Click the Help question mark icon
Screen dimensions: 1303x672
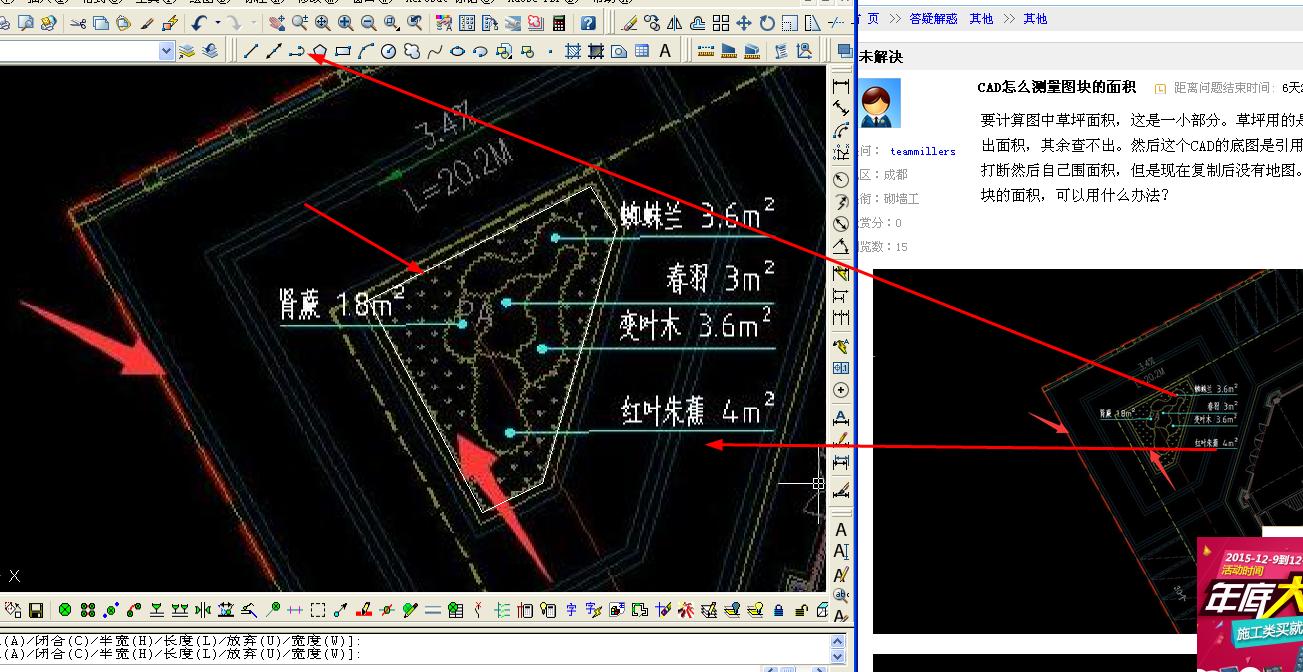click(588, 23)
